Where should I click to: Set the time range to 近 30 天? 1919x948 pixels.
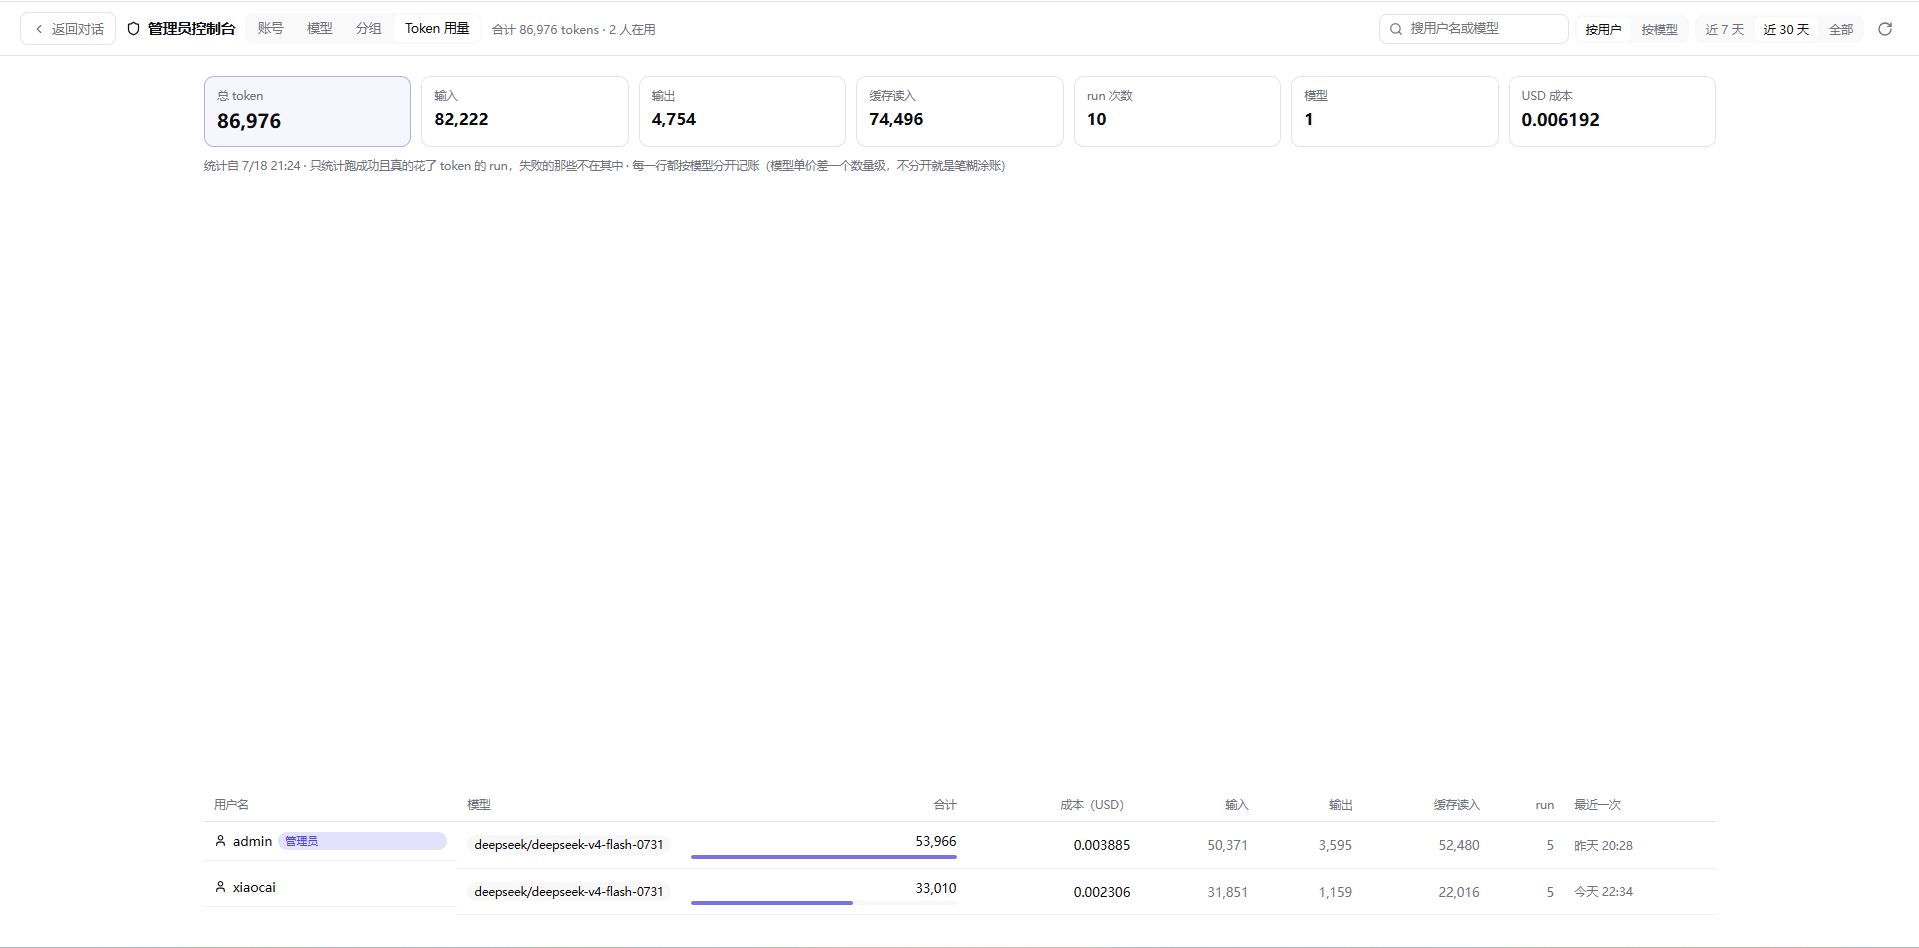[x=1786, y=29]
